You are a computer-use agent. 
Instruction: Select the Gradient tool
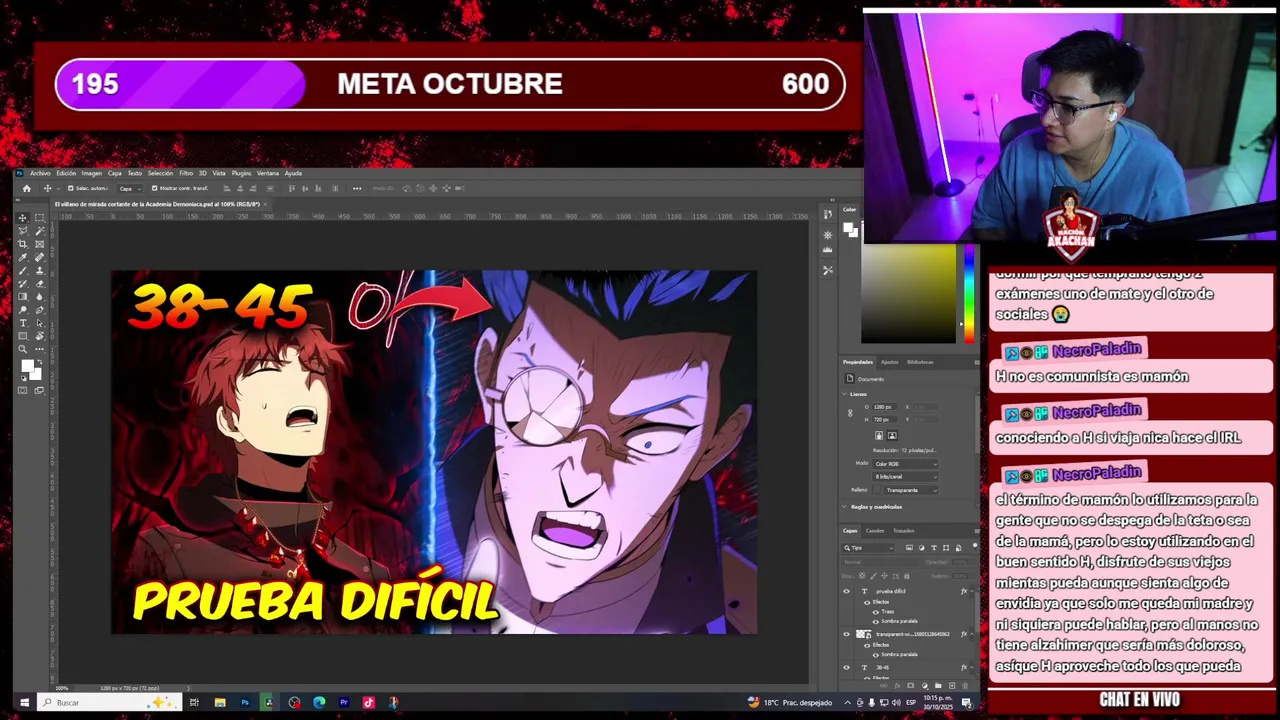pyautogui.click(x=22, y=296)
